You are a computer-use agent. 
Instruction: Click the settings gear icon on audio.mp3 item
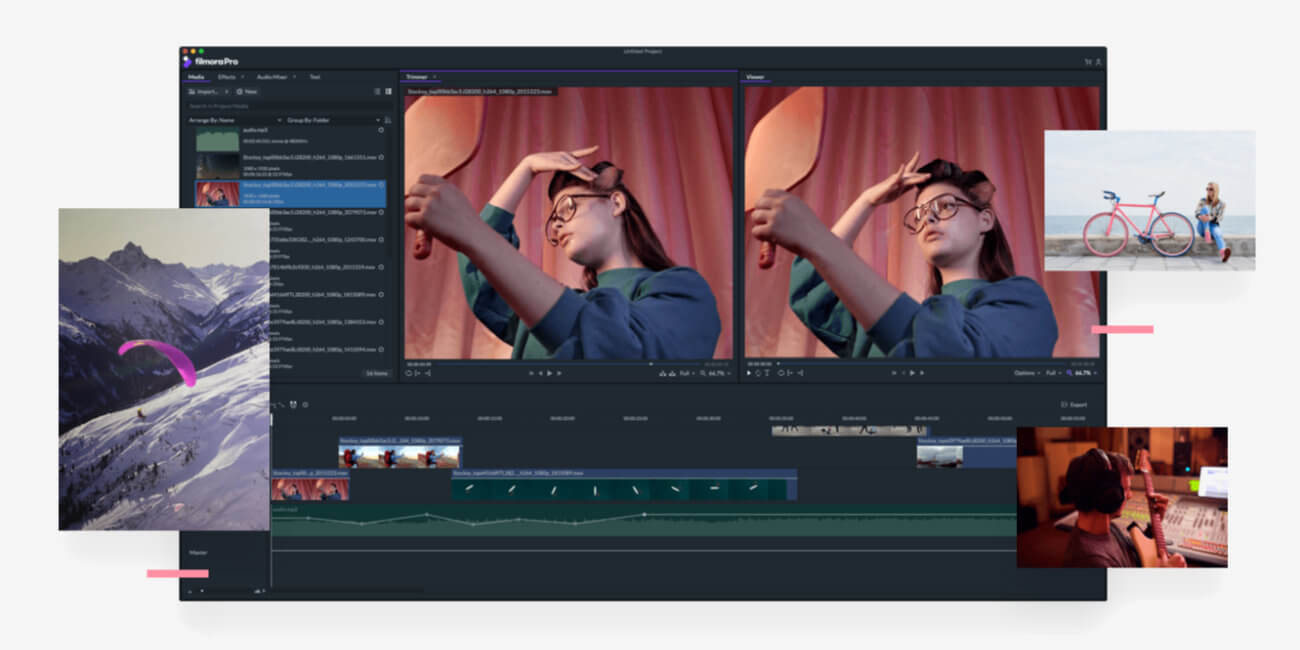point(381,130)
